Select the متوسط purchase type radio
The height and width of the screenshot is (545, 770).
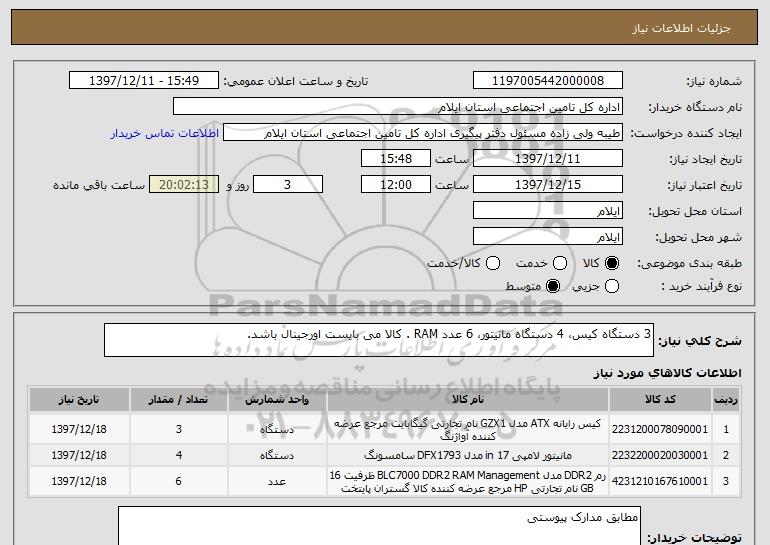(553, 286)
